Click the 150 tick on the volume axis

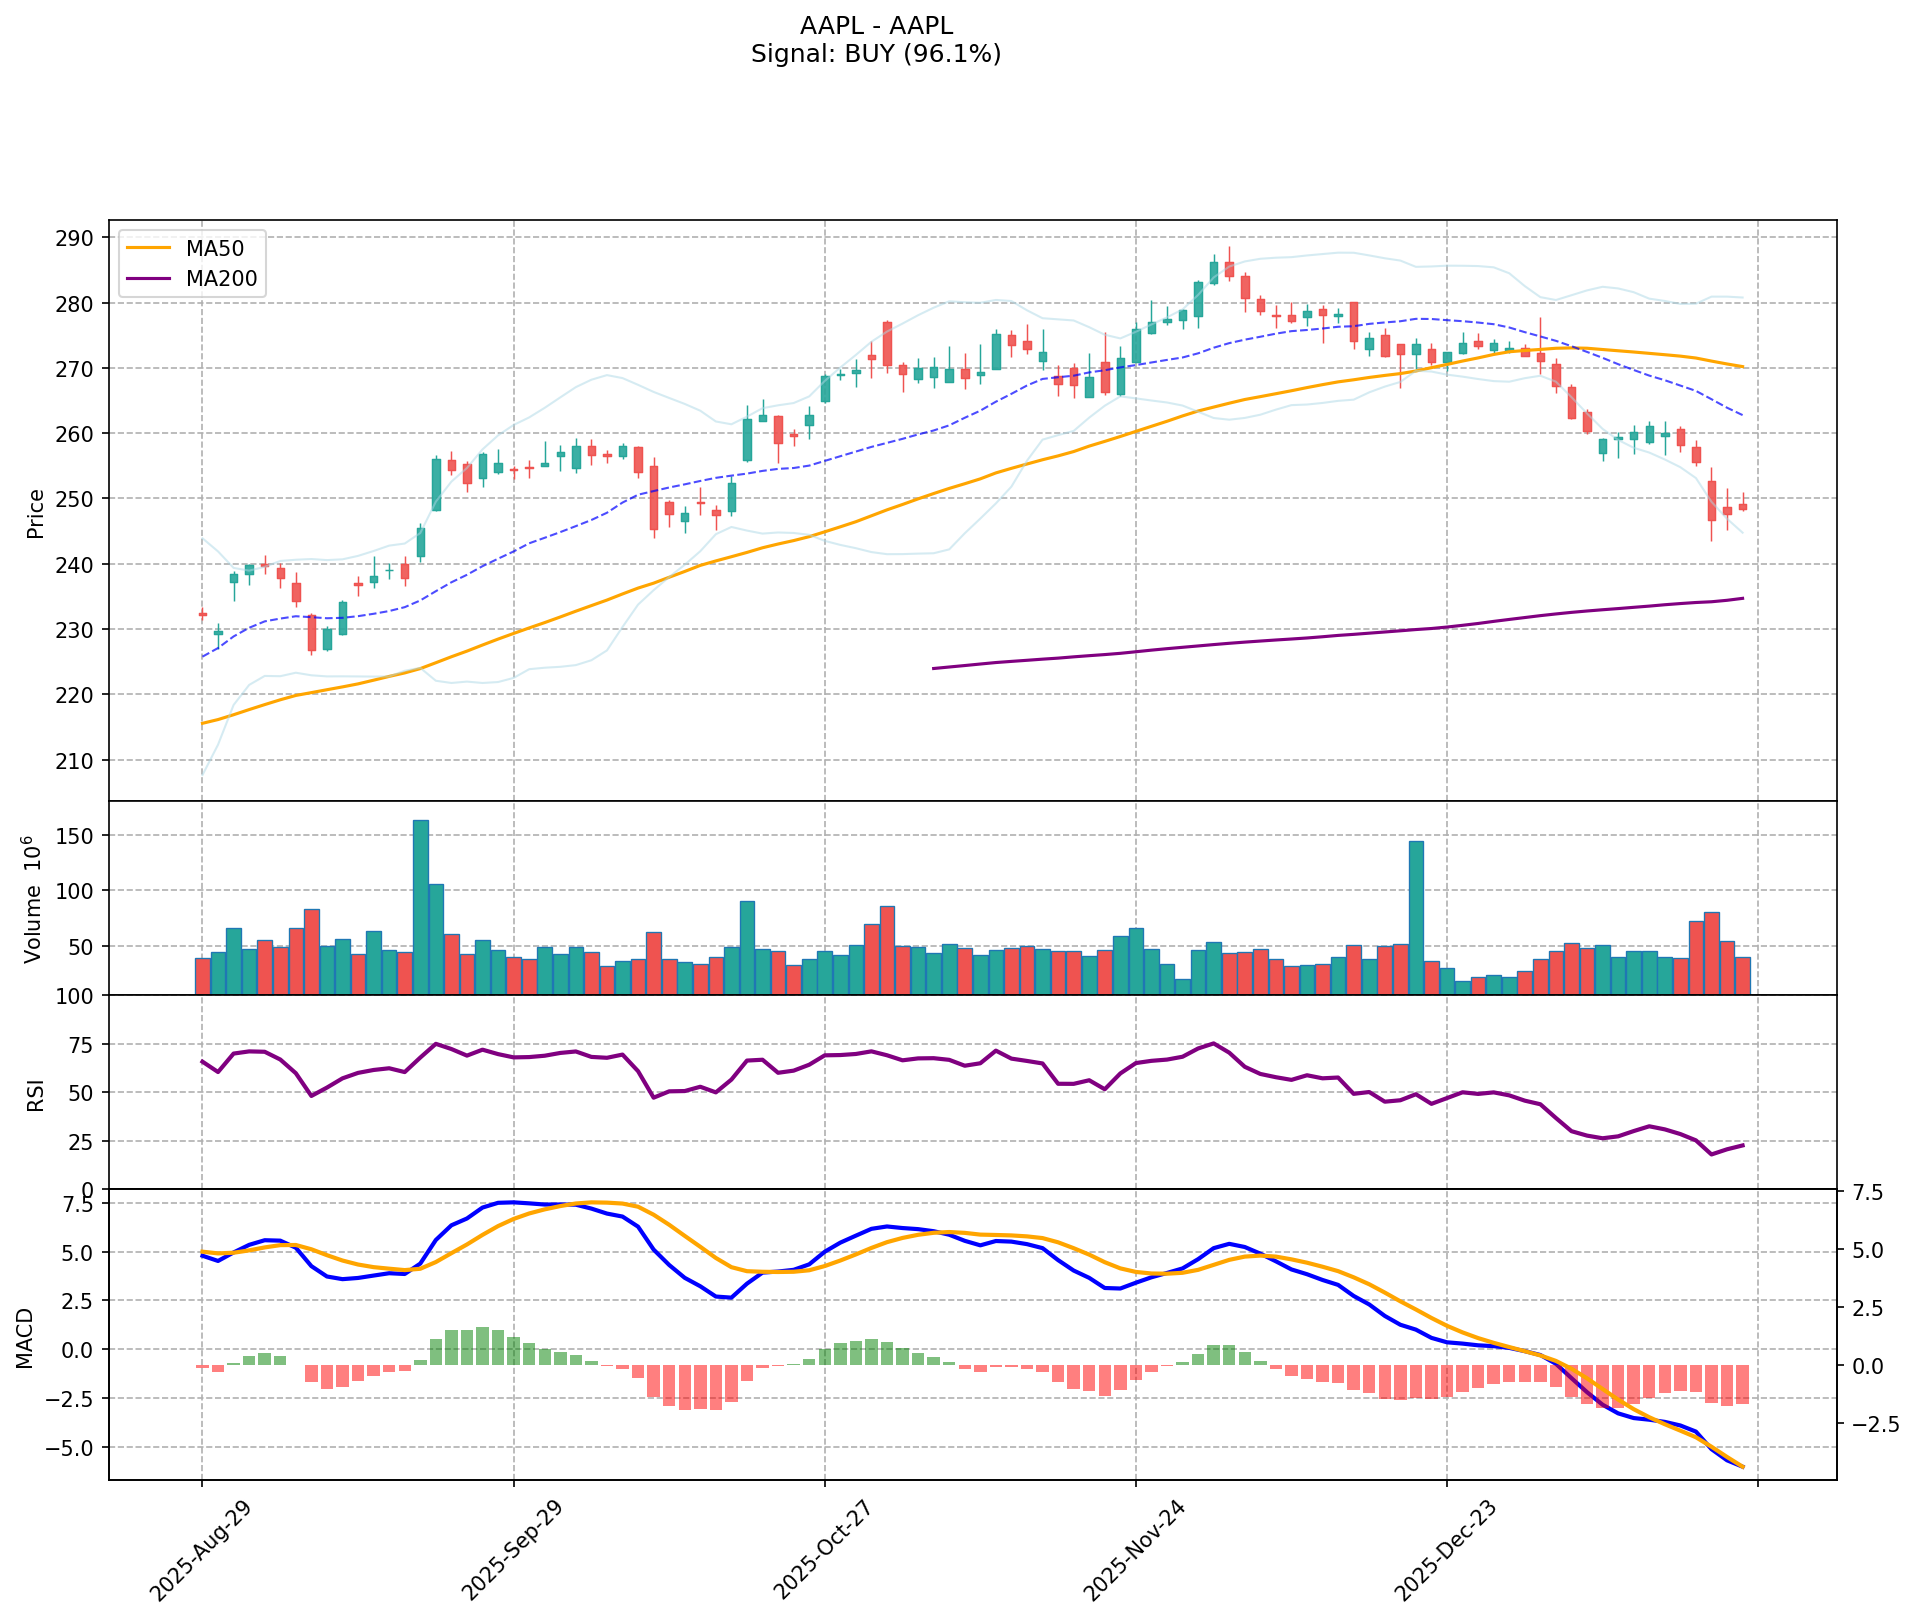click(x=80, y=836)
